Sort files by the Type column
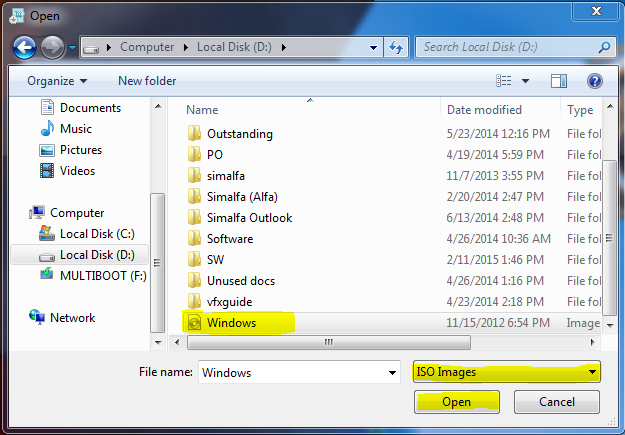625x435 pixels. [x=580, y=110]
